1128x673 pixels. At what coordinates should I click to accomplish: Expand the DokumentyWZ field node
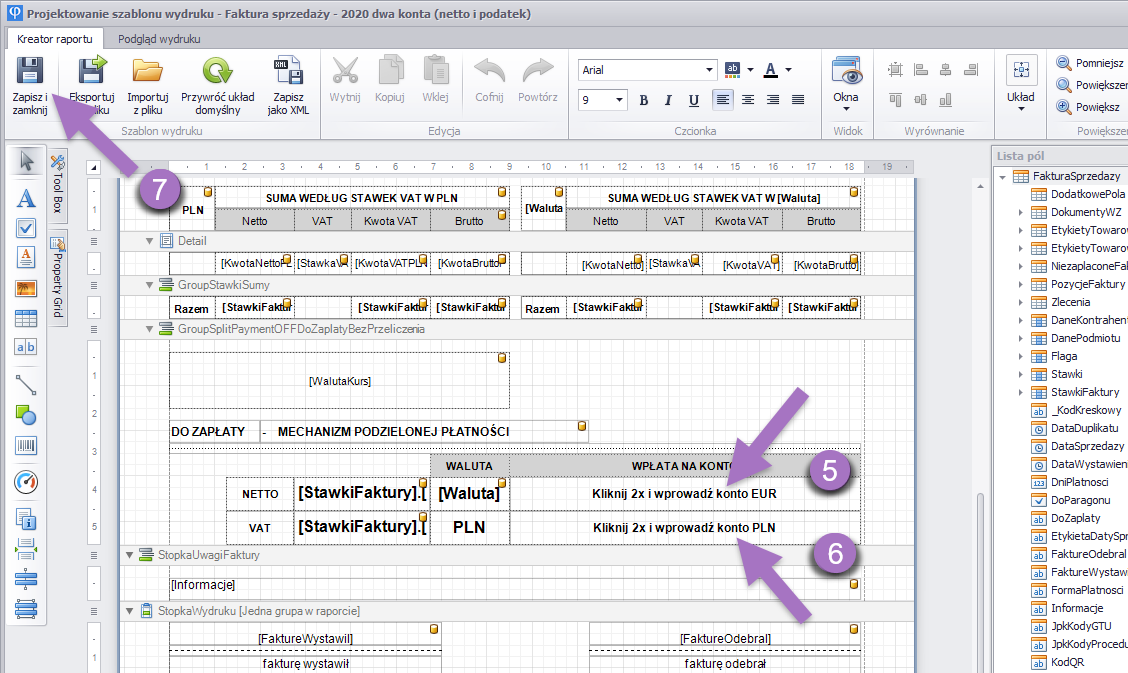click(x=1020, y=212)
